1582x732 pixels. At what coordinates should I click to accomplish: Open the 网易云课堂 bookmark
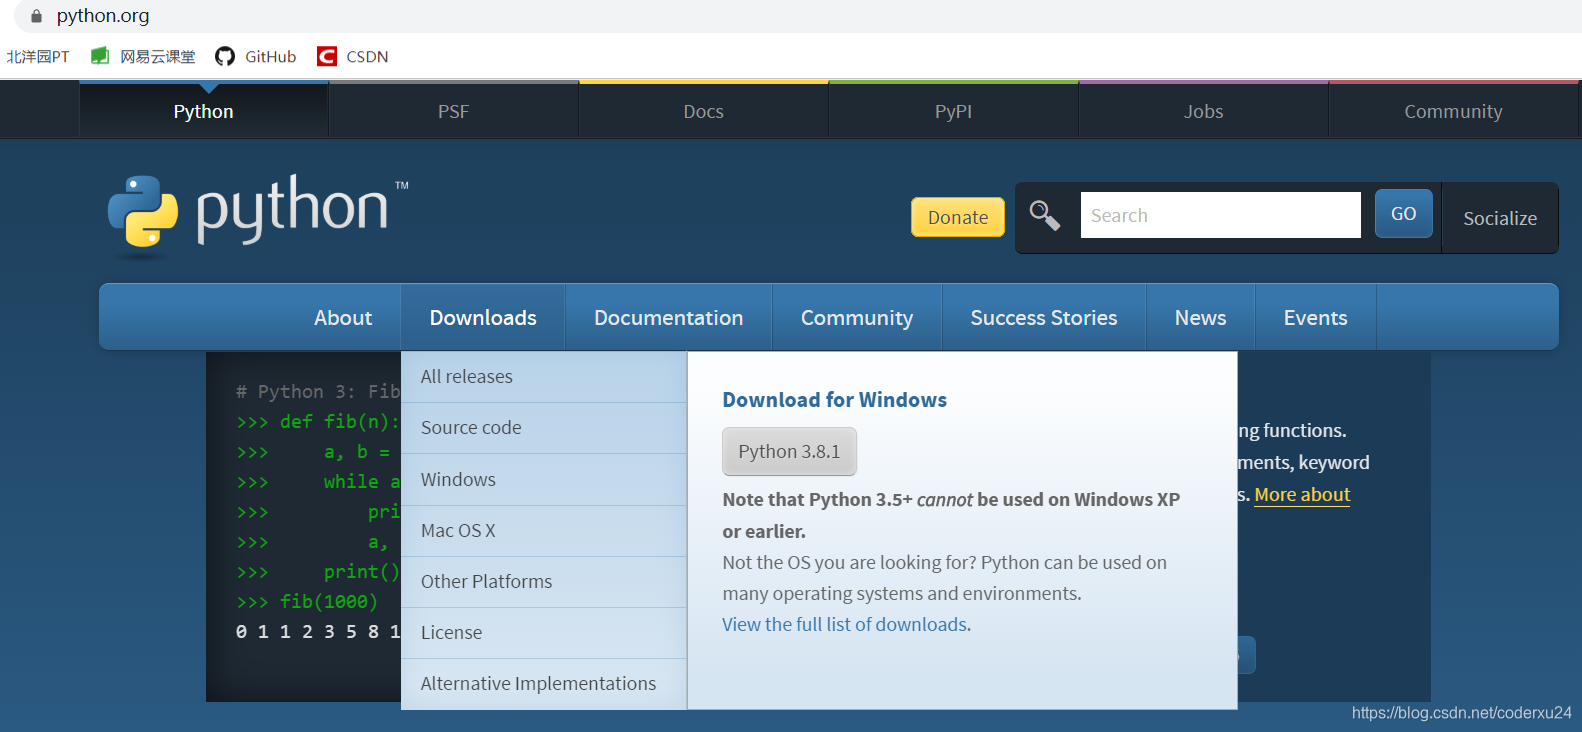coord(143,56)
